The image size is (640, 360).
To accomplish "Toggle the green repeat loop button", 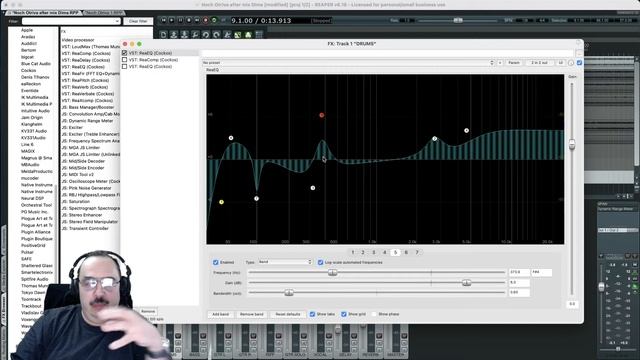I will (214, 20).
